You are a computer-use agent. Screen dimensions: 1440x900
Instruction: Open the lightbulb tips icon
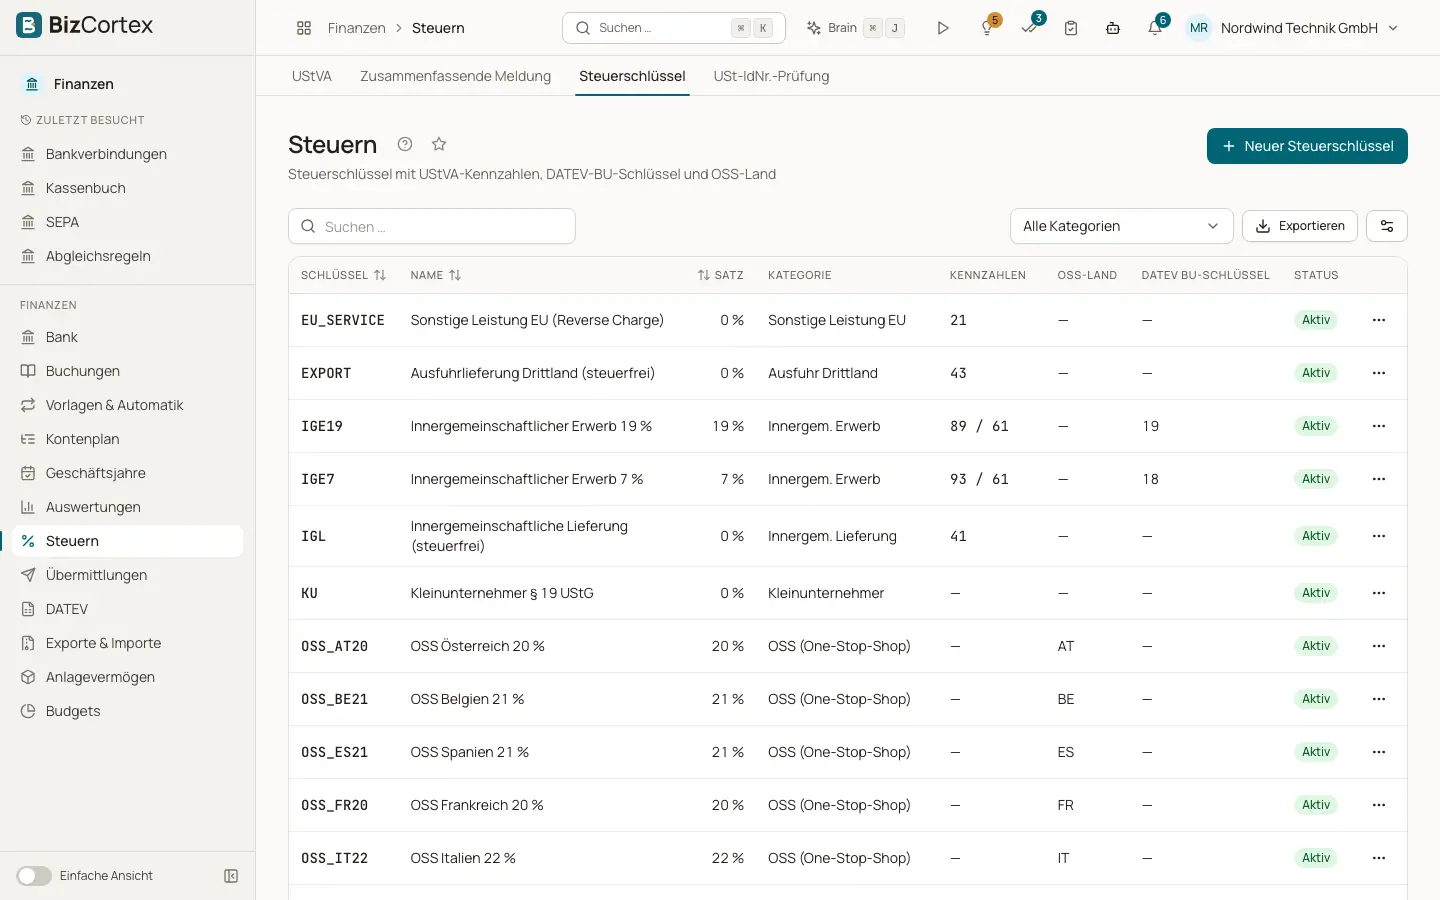(x=987, y=28)
